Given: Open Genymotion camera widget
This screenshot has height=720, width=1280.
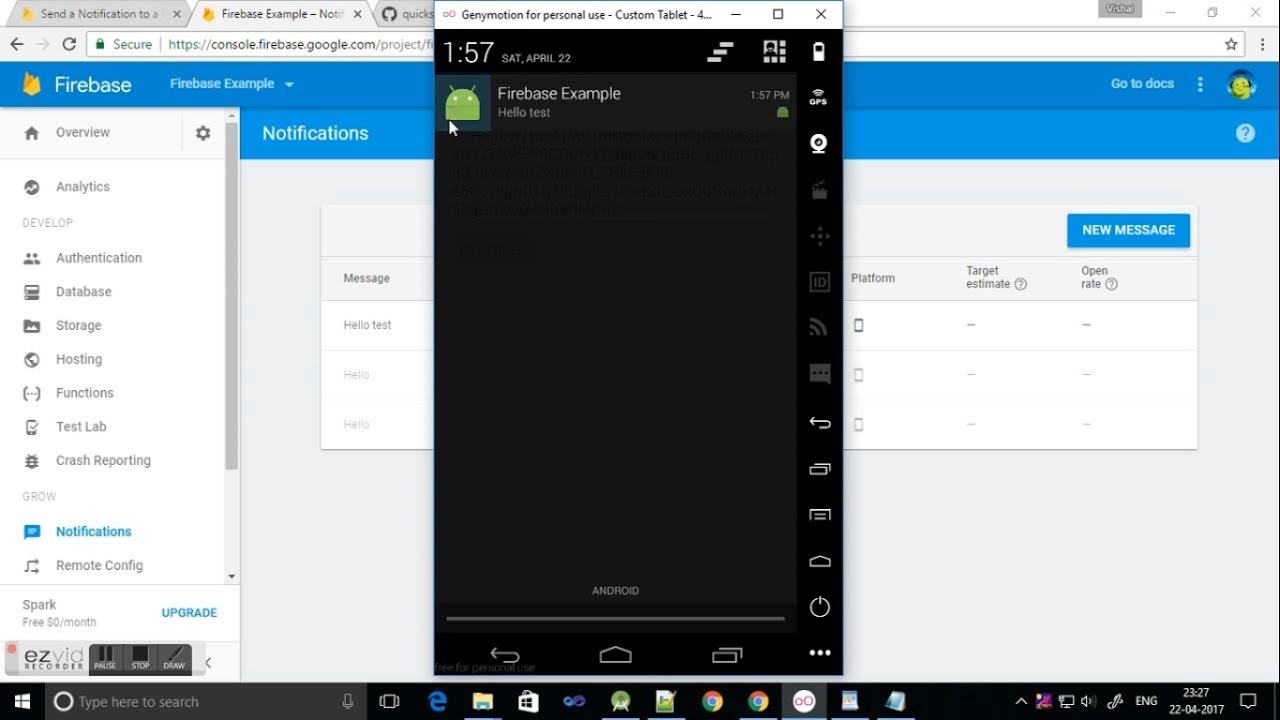Looking at the screenshot, I should (819, 144).
